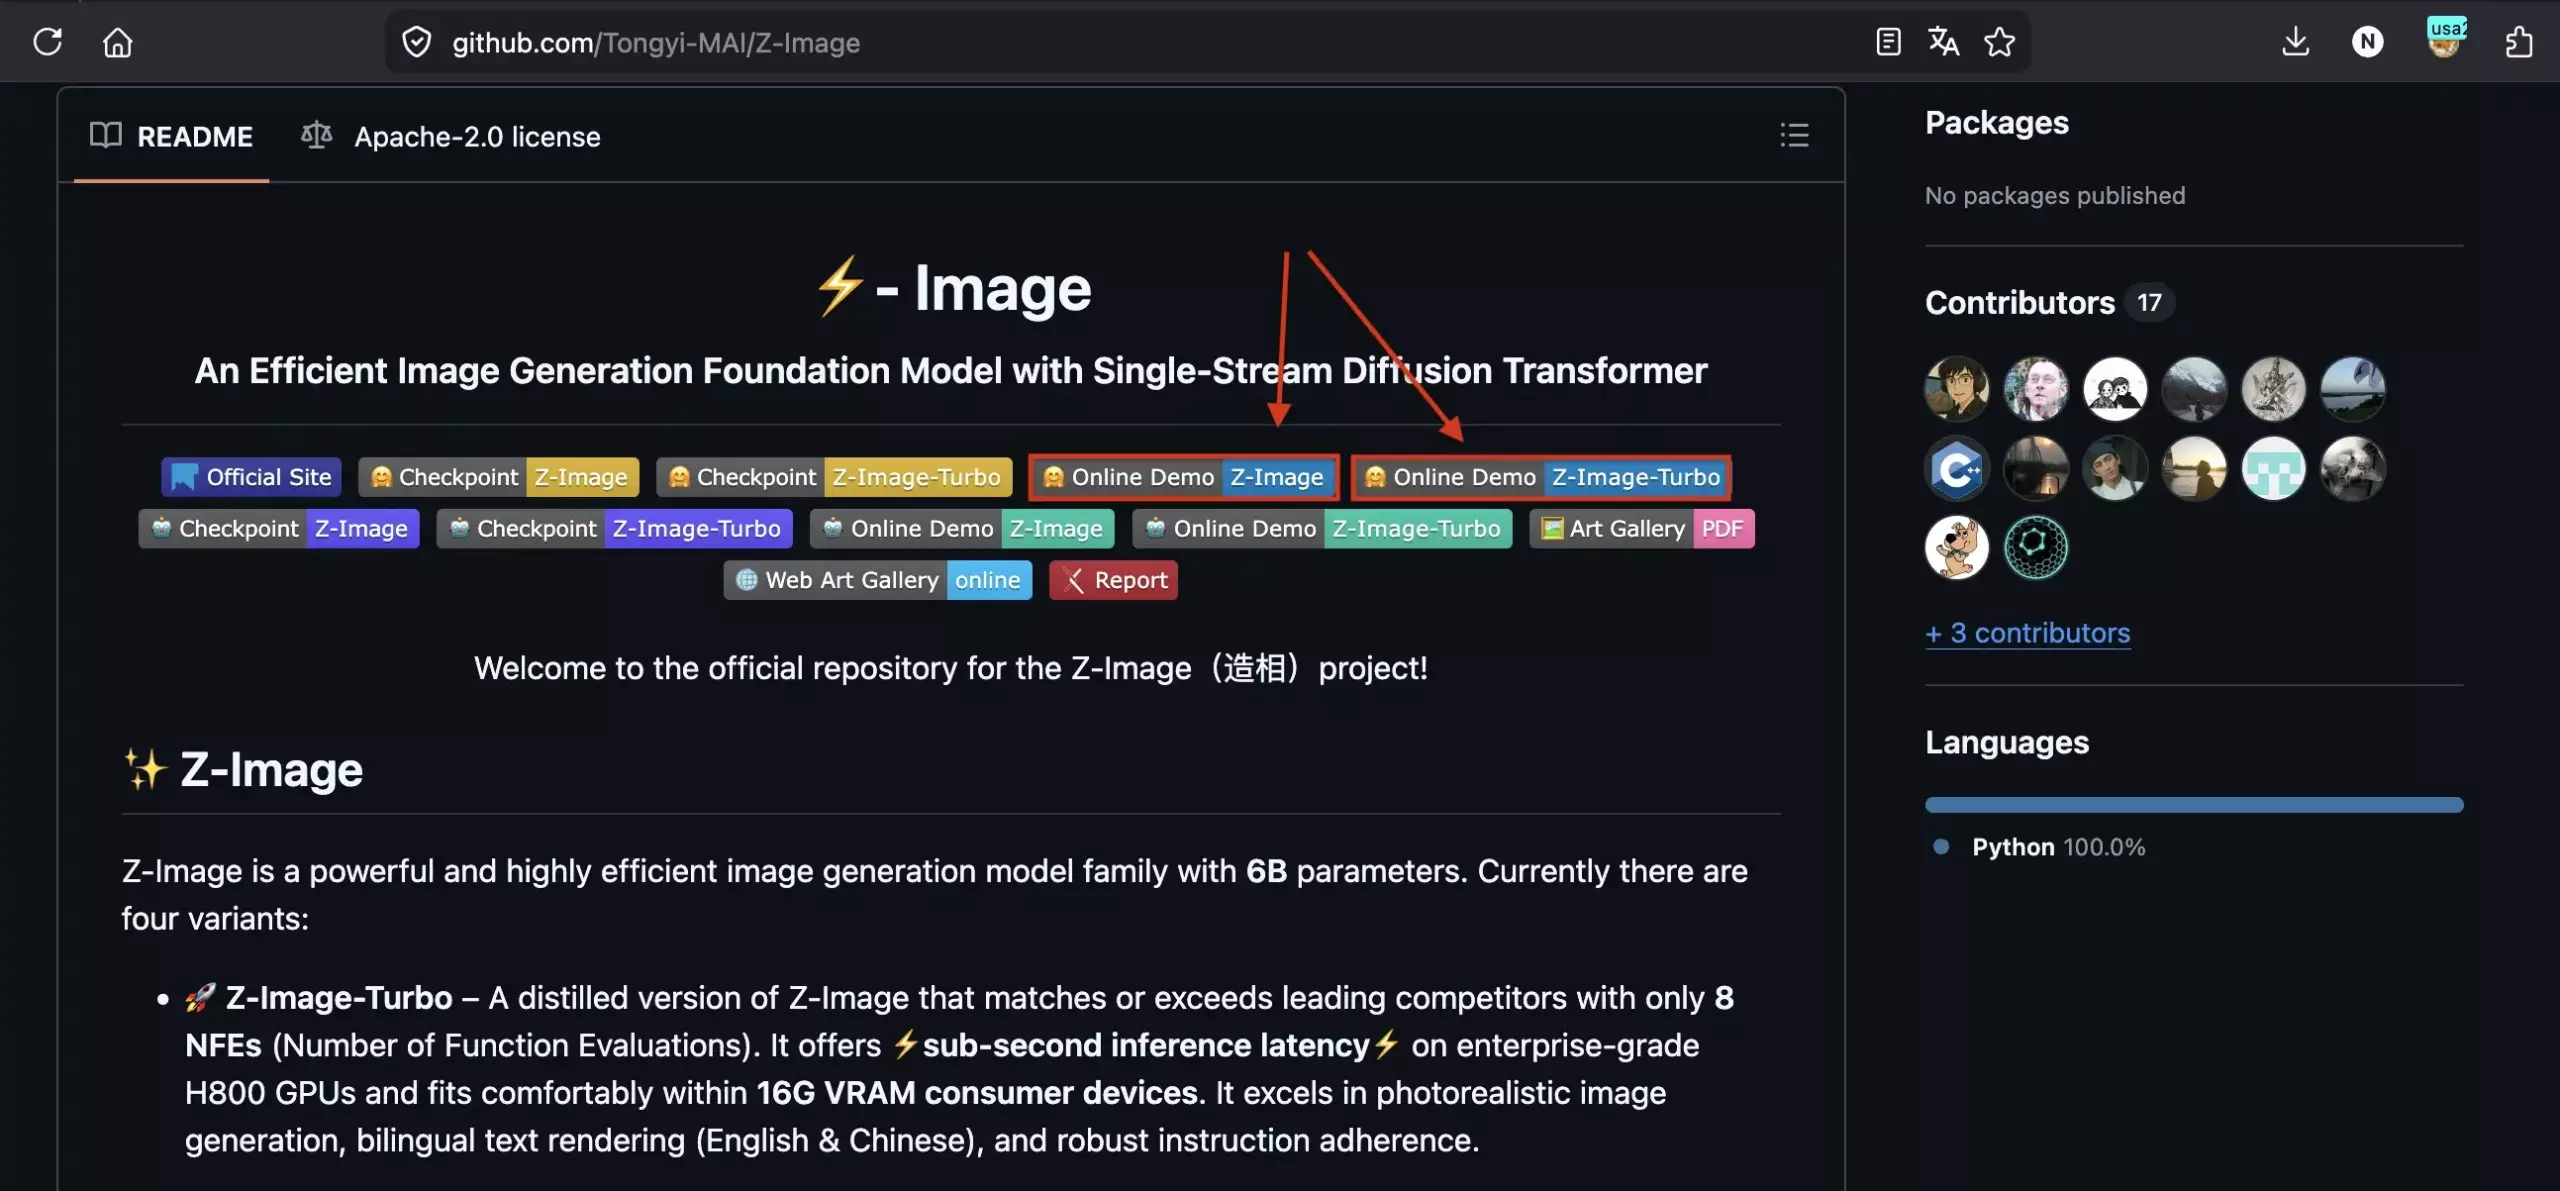
Task: Click the Languages heading
Action: point(2006,743)
